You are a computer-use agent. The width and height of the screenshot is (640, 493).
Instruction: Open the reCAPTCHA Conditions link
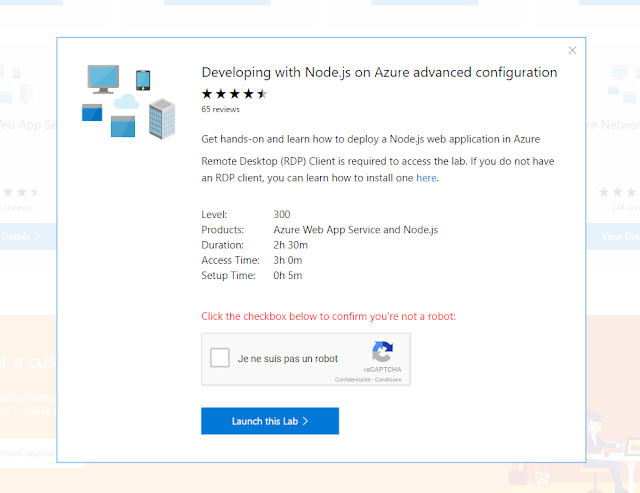(388, 380)
